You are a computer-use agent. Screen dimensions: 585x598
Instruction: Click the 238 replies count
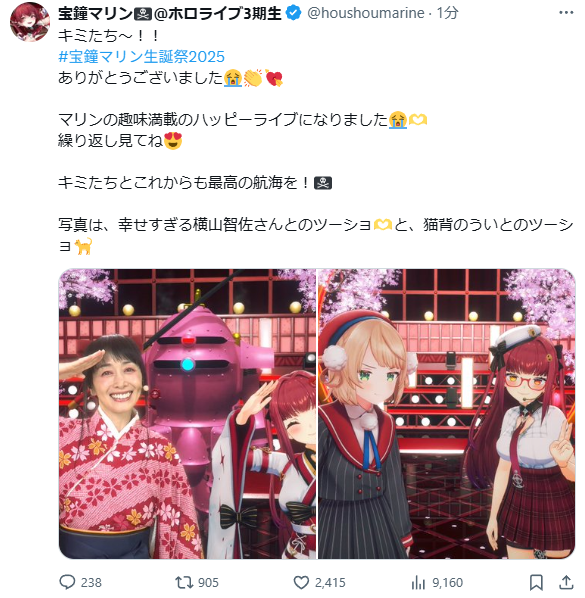91,583
